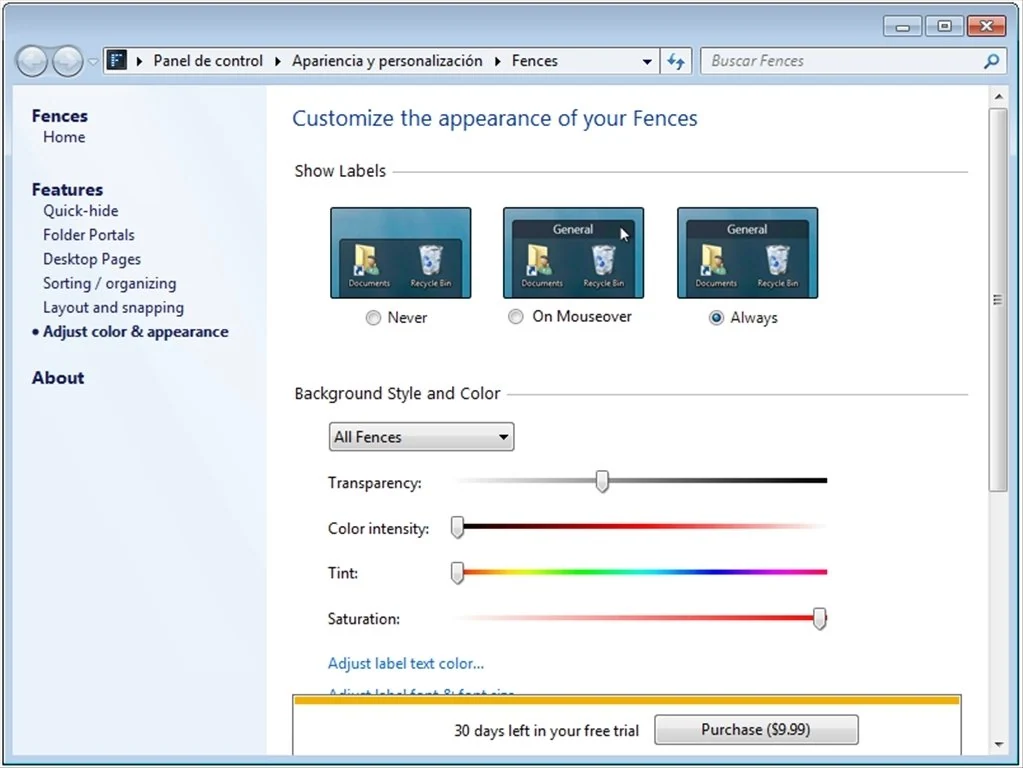
Task: Expand the arrow after Apariencia y personalización
Action: pos(498,61)
